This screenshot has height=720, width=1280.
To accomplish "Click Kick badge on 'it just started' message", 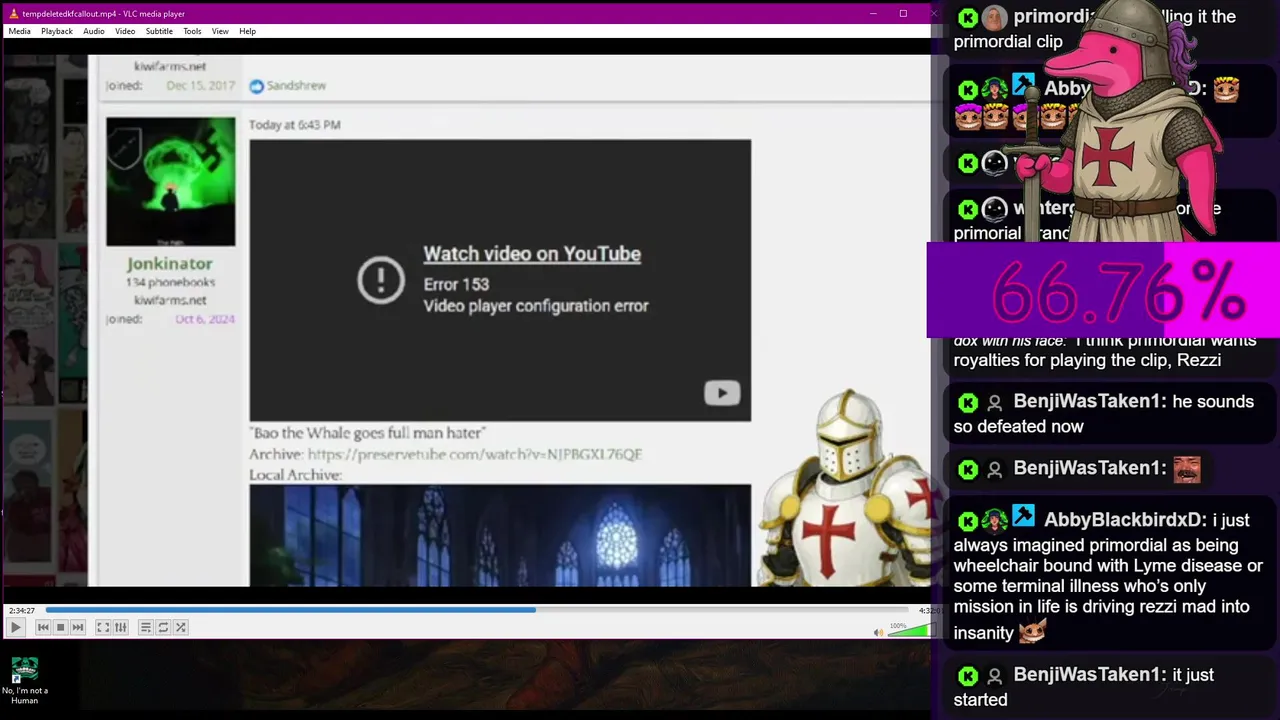I will pyautogui.click(x=967, y=676).
